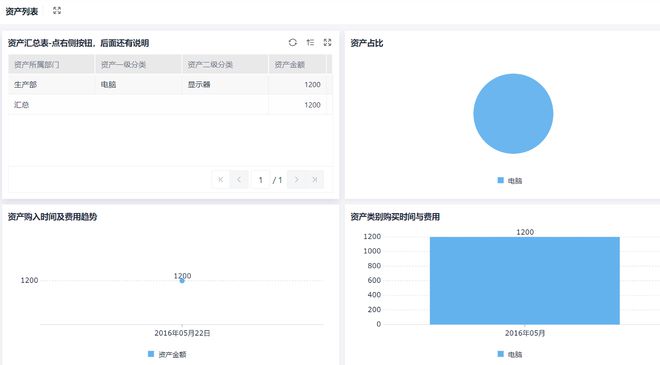Image resolution: width=660 pixels, height=365 pixels.
Task: Go to first page of the table
Action: [220, 180]
